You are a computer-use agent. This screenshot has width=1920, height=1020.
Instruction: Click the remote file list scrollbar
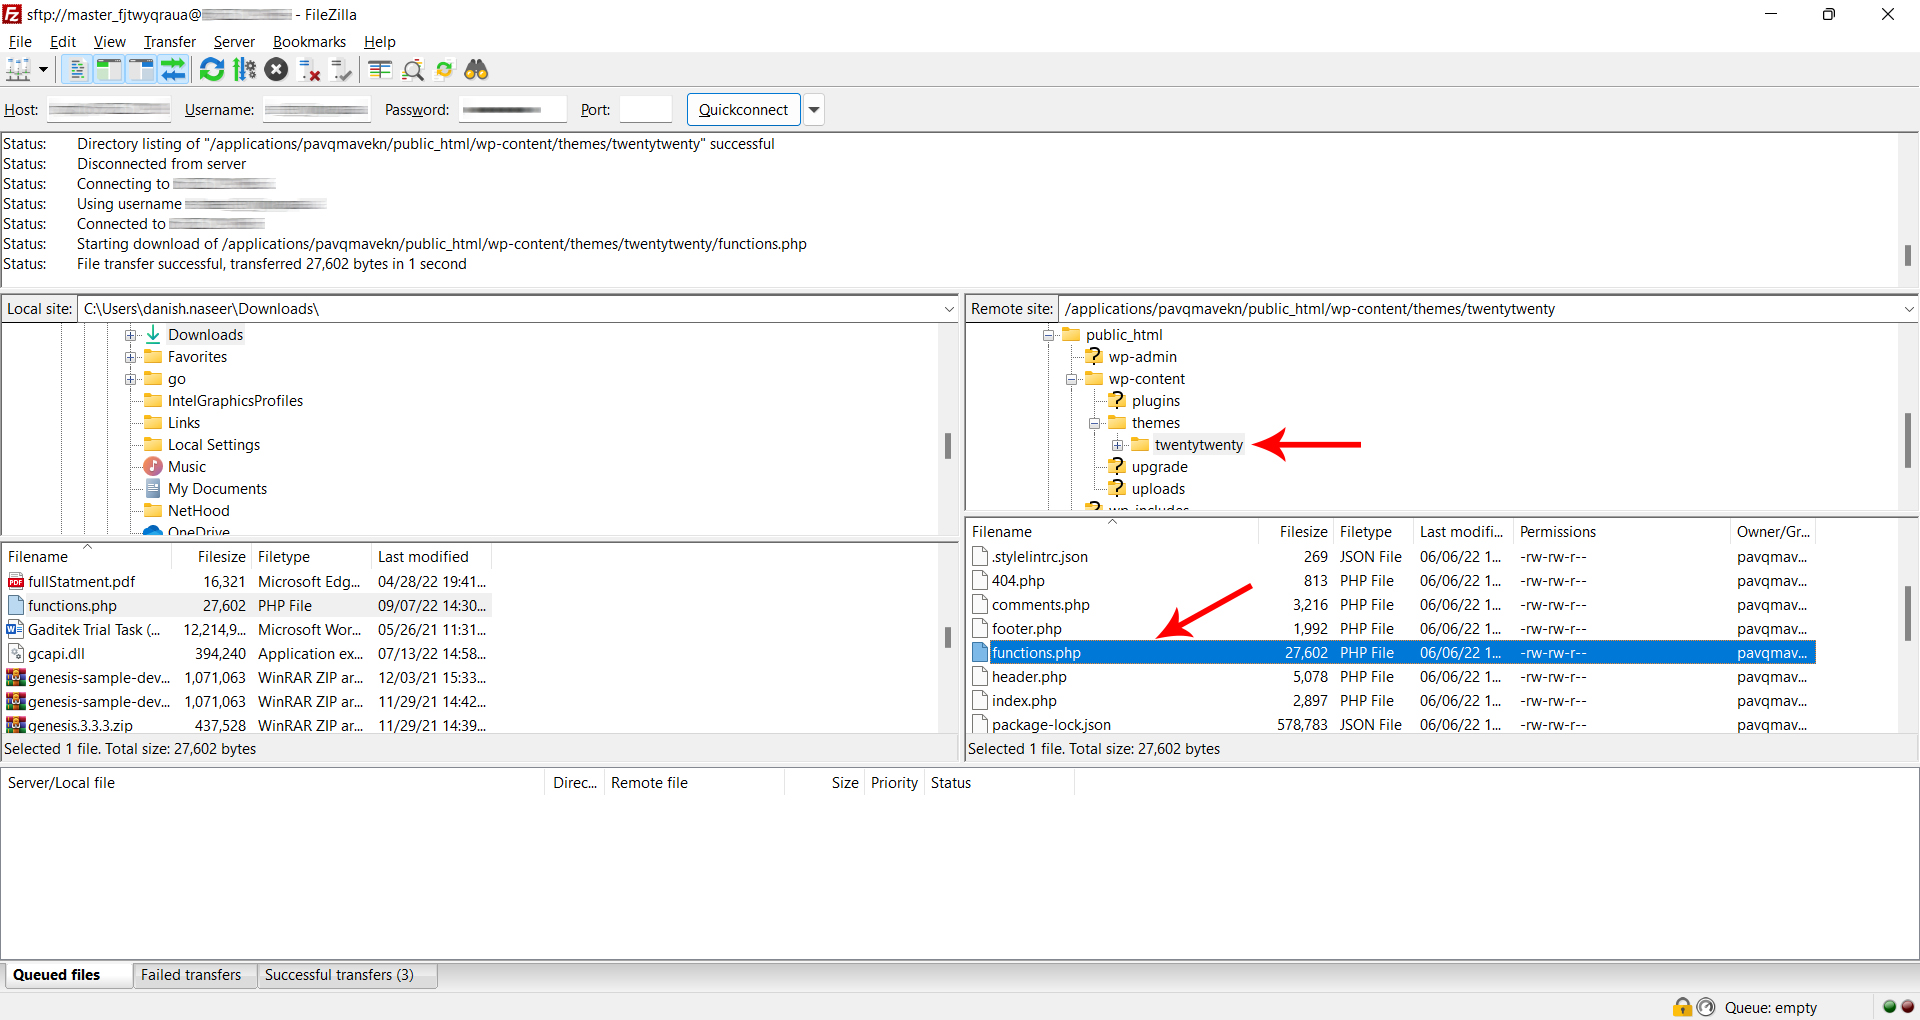(x=1907, y=613)
